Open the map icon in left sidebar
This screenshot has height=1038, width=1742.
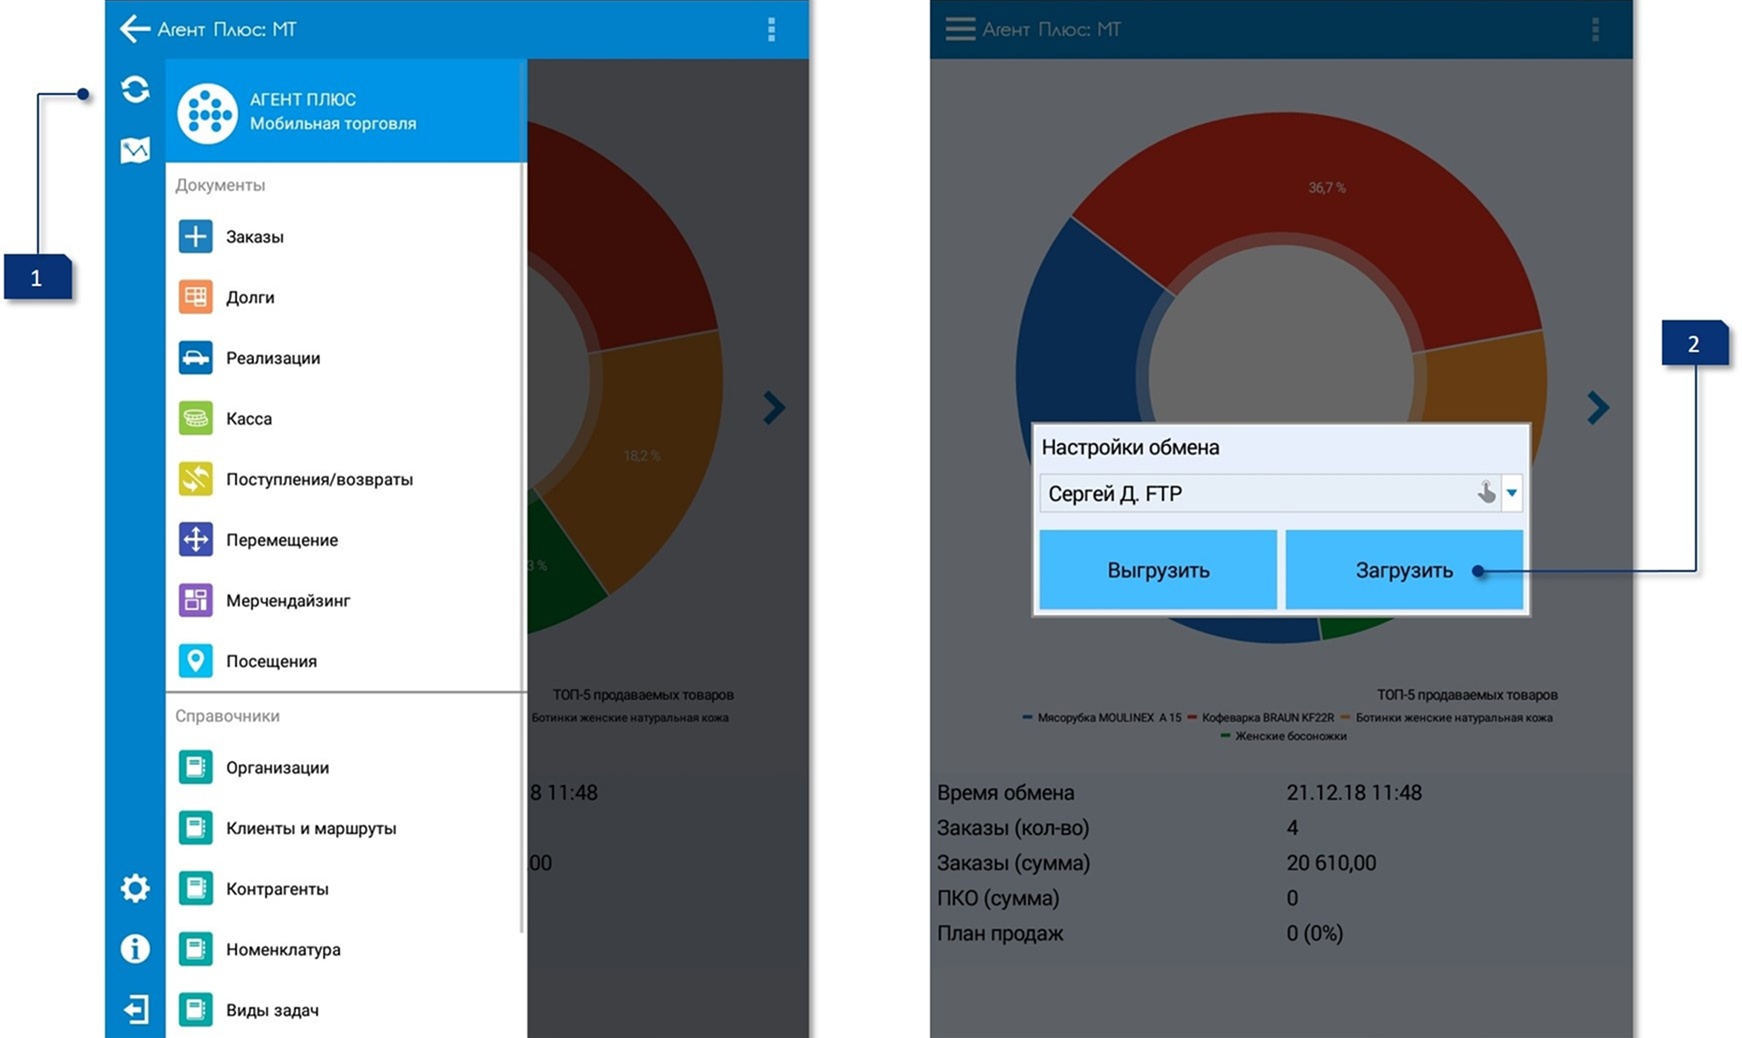(x=135, y=150)
